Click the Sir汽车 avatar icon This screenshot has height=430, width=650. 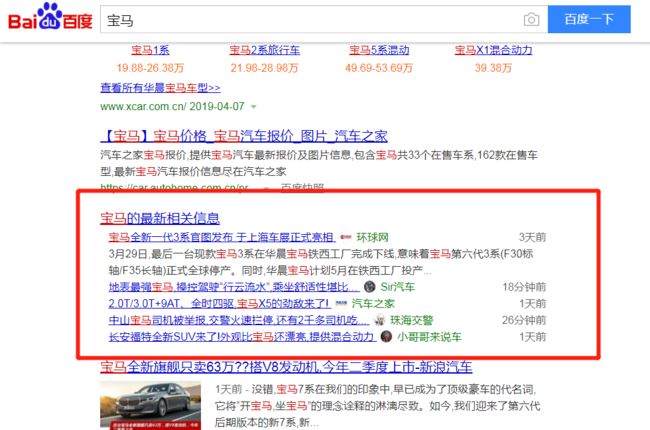pos(369,287)
